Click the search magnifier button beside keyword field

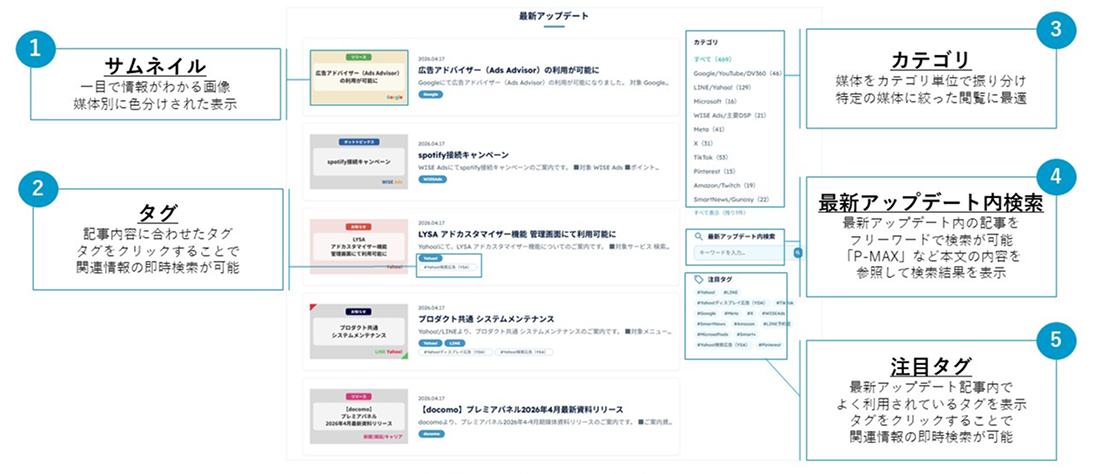point(797,253)
